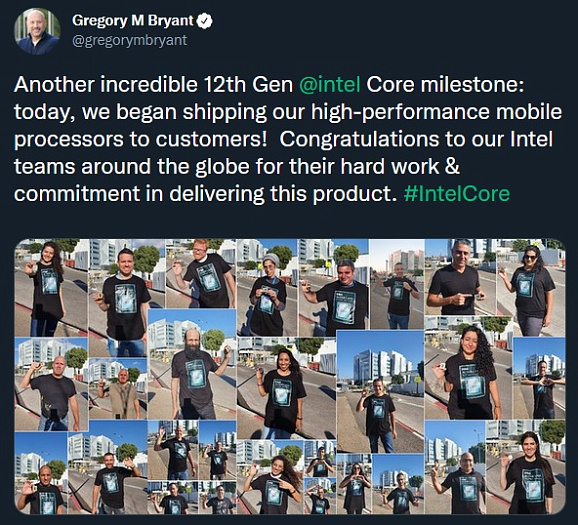Follow the #IntelCore hashtag
578x525 pixels.
457,194
